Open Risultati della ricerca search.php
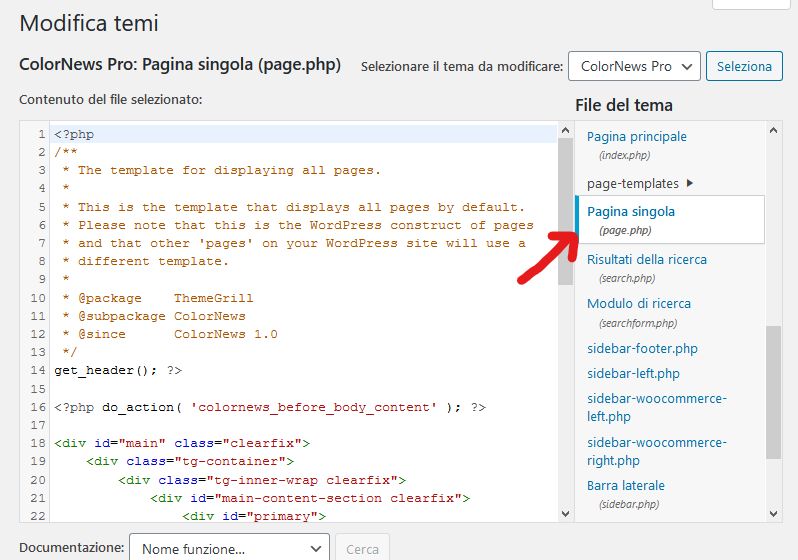This screenshot has height=560, width=798. [646, 268]
